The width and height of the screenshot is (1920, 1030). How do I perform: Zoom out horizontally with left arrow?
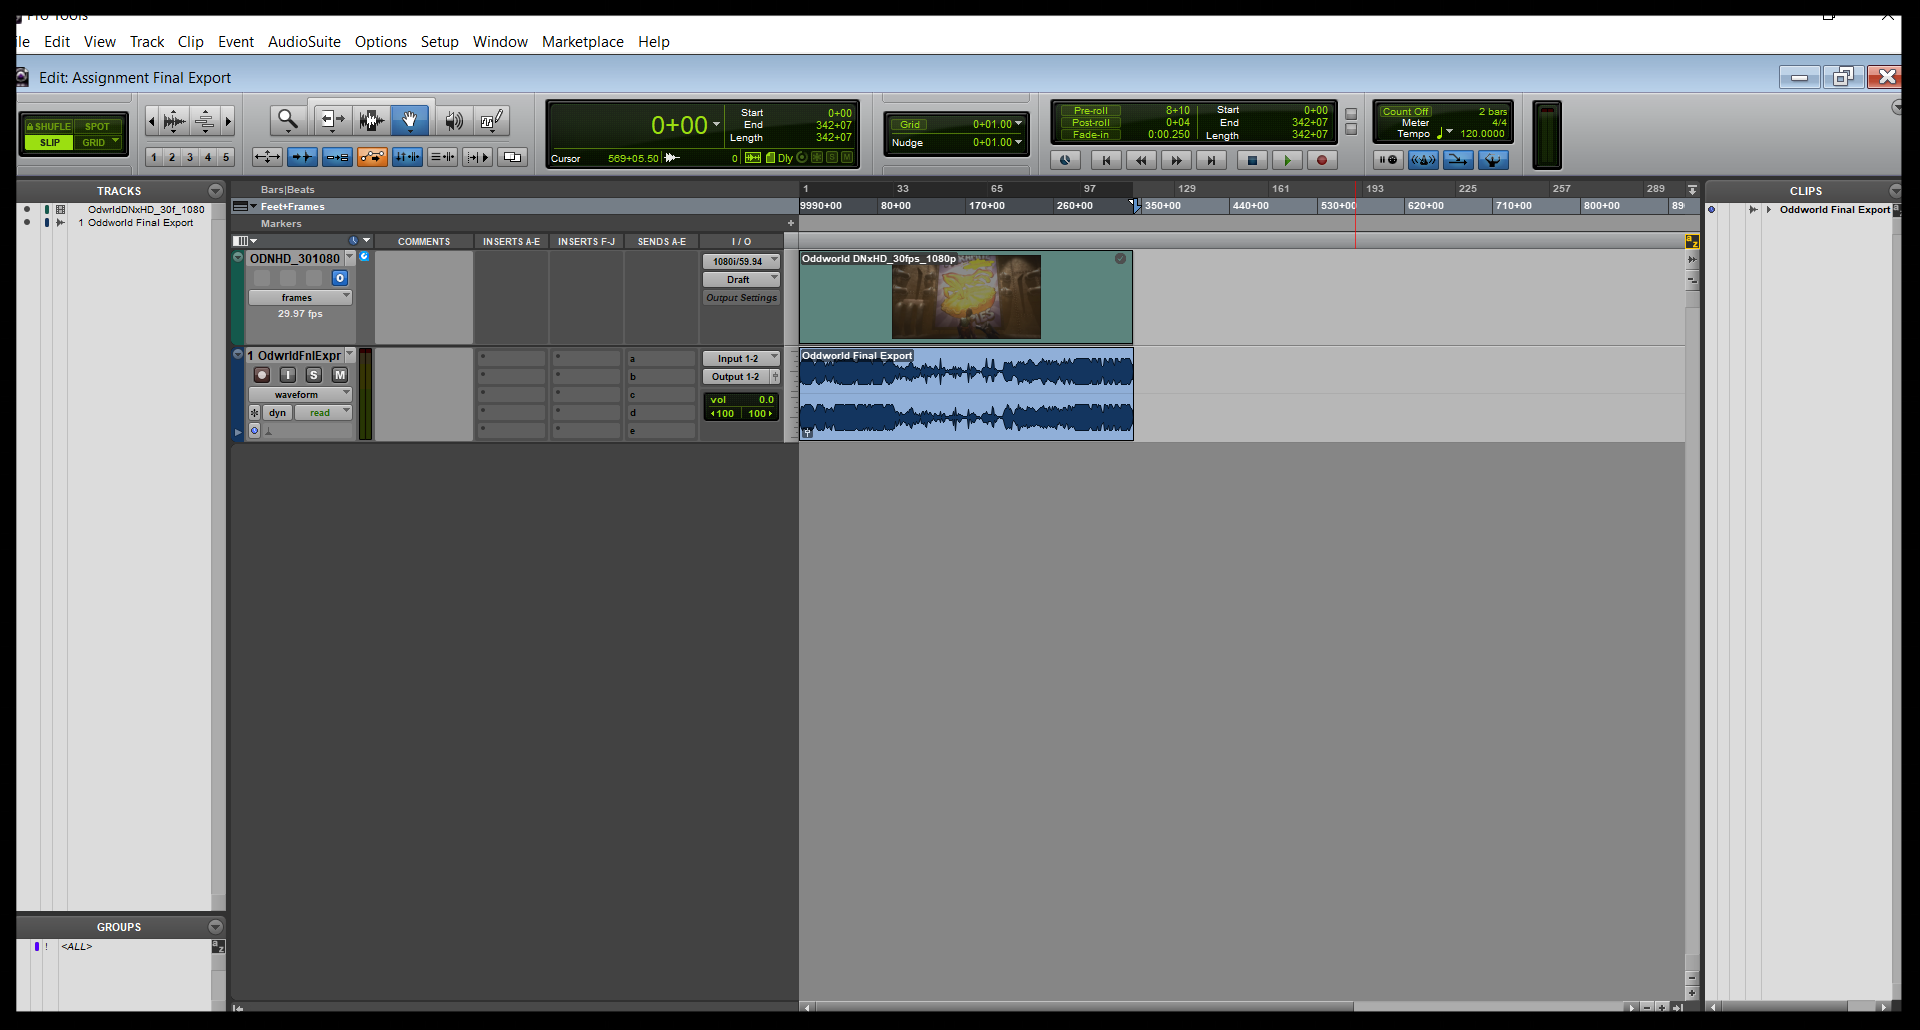152,122
